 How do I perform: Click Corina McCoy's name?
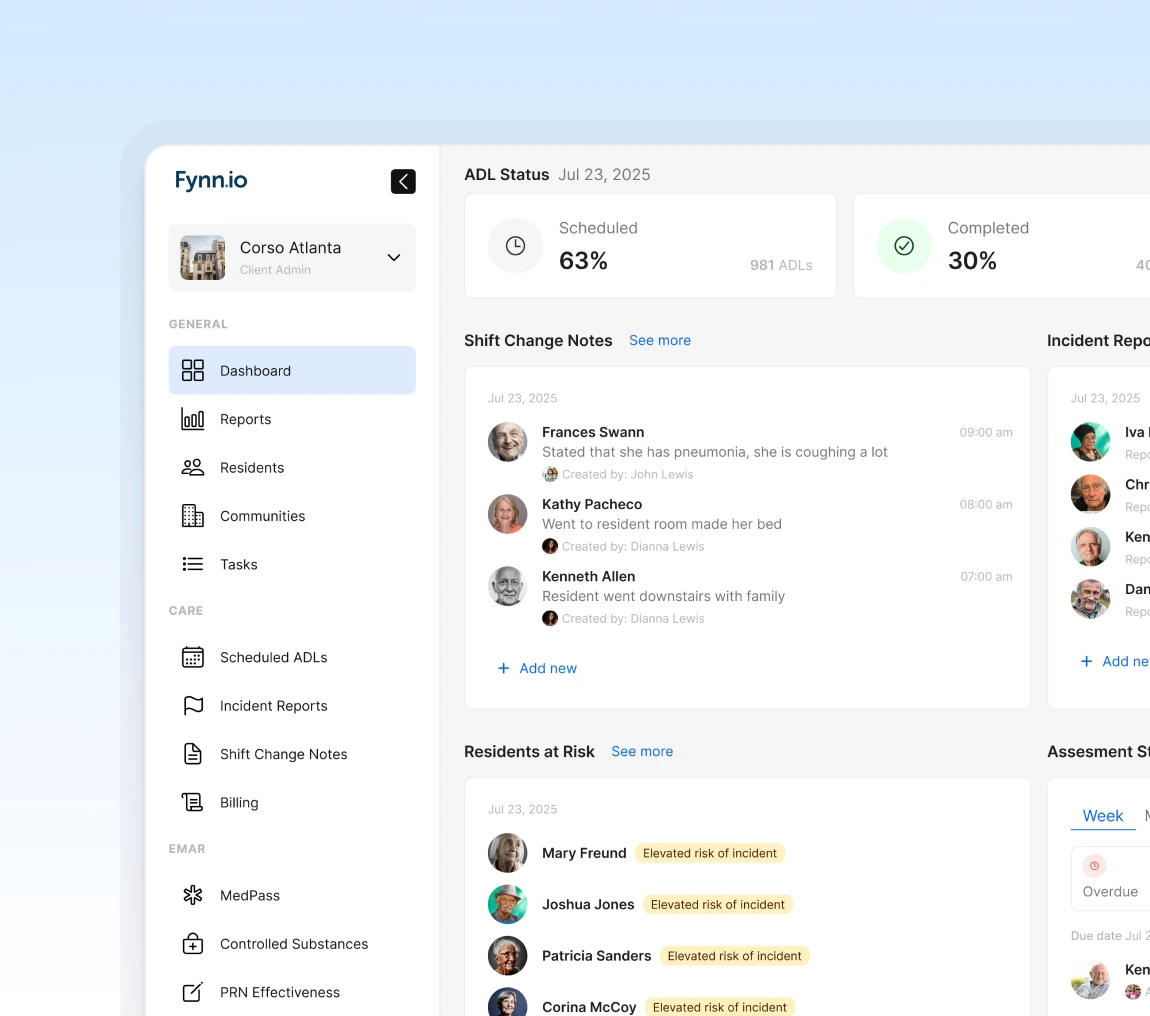pyautogui.click(x=589, y=1007)
